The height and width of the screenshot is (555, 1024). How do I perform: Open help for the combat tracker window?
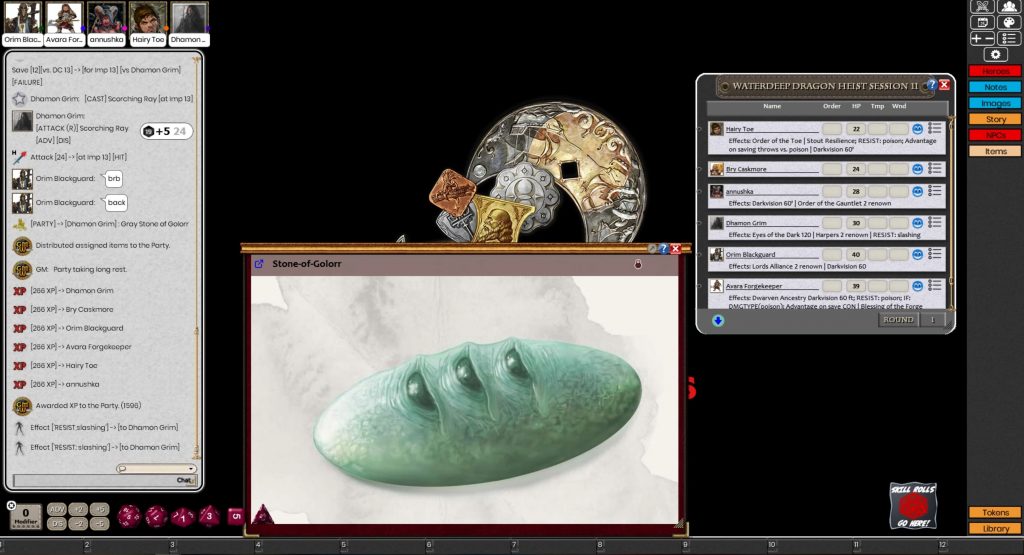[932, 84]
